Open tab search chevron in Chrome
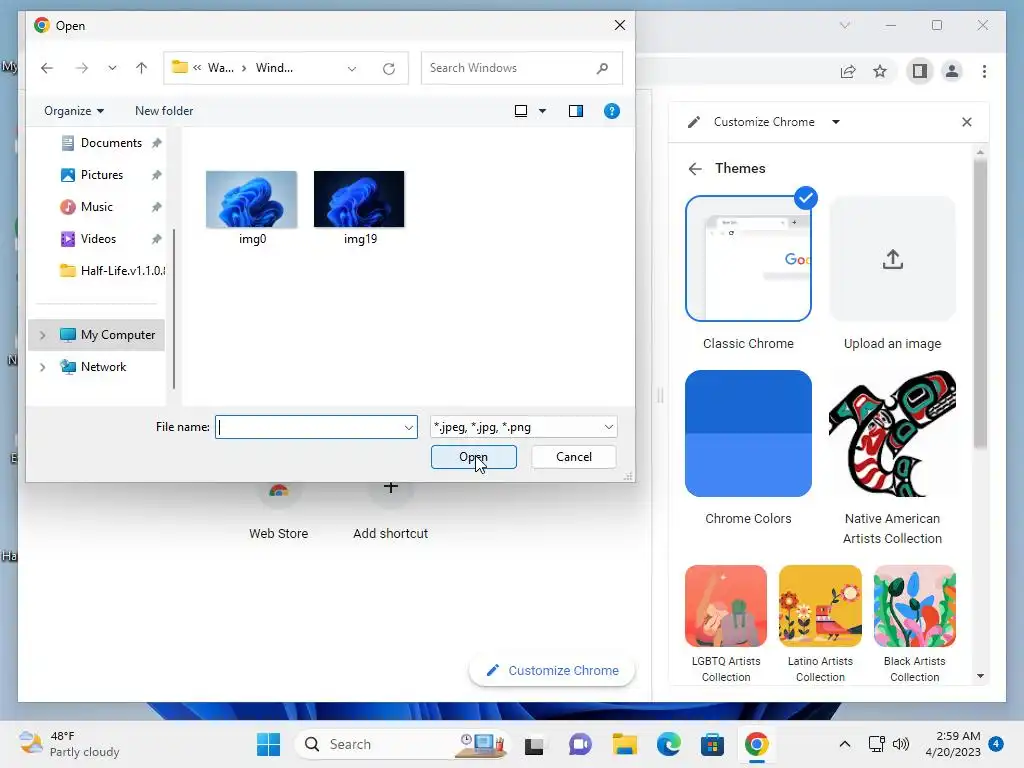Screen dimensions: 1024x768 [x=844, y=25]
